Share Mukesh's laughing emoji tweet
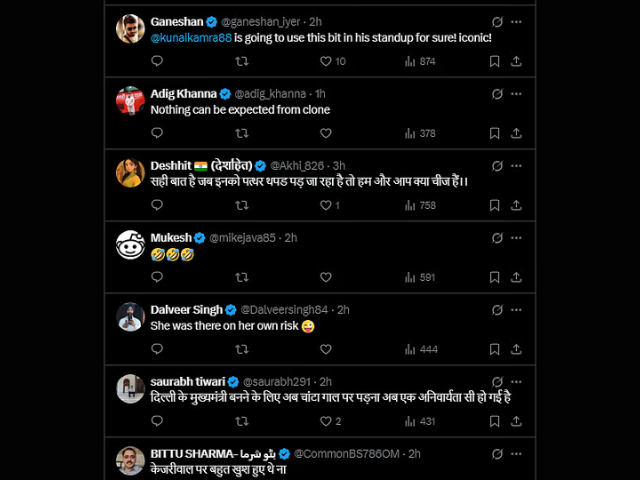This screenshot has width=640, height=480. click(516, 277)
